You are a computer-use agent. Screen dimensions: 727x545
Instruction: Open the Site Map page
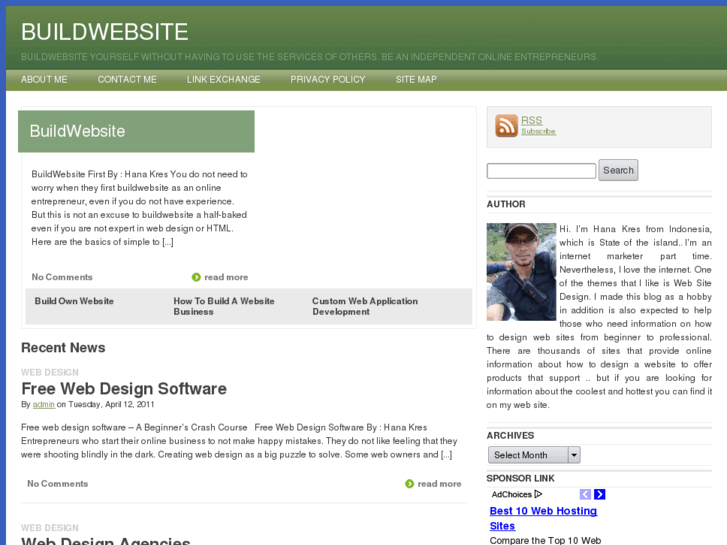tap(416, 80)
